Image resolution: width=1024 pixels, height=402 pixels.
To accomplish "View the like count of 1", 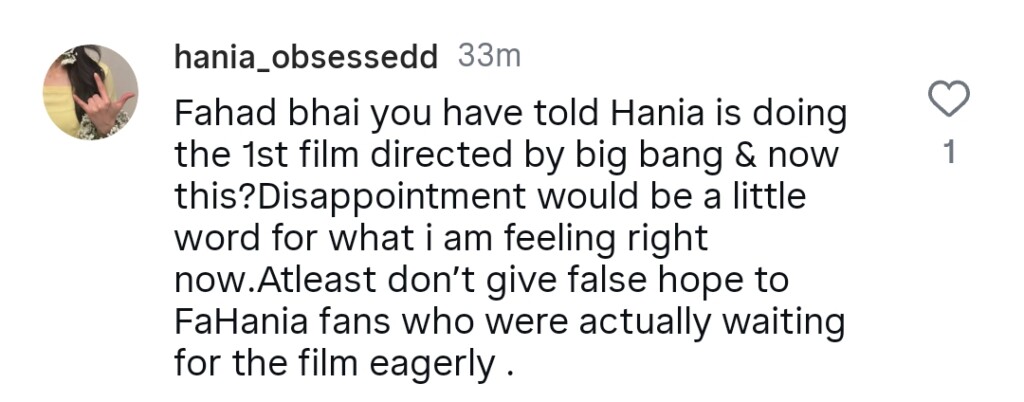I will click(x=949, y=155).
